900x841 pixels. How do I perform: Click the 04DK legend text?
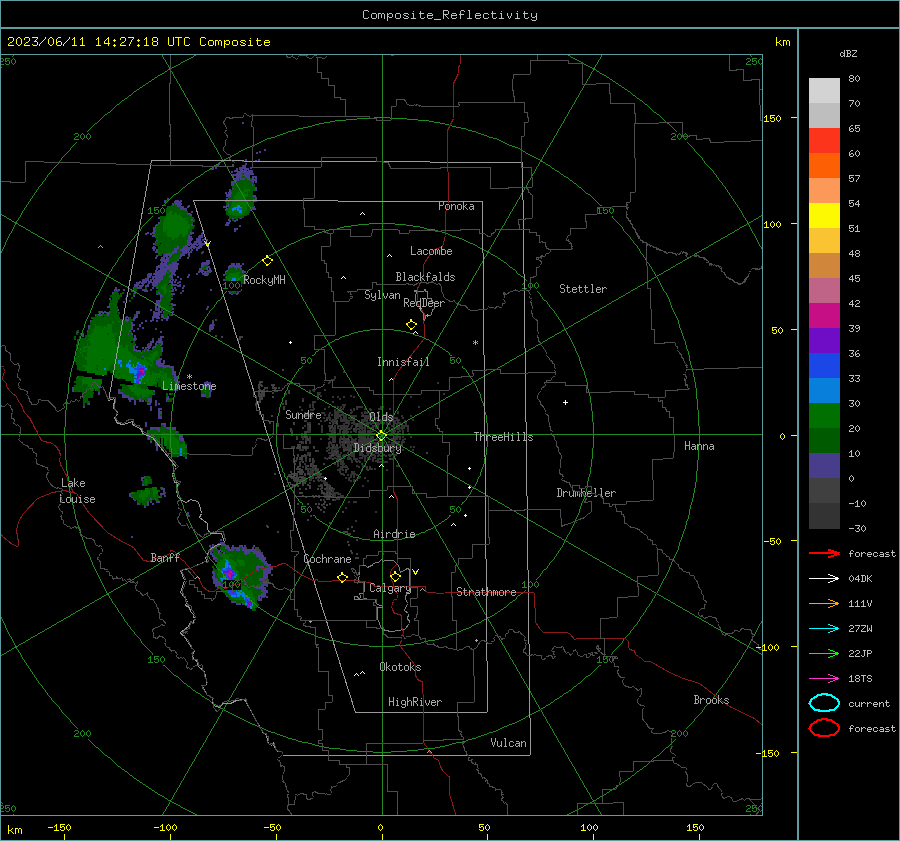(860, 578)
